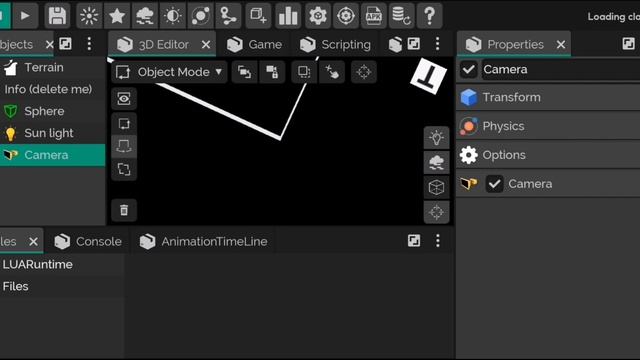Close the Properties tab

coord(561,44)
